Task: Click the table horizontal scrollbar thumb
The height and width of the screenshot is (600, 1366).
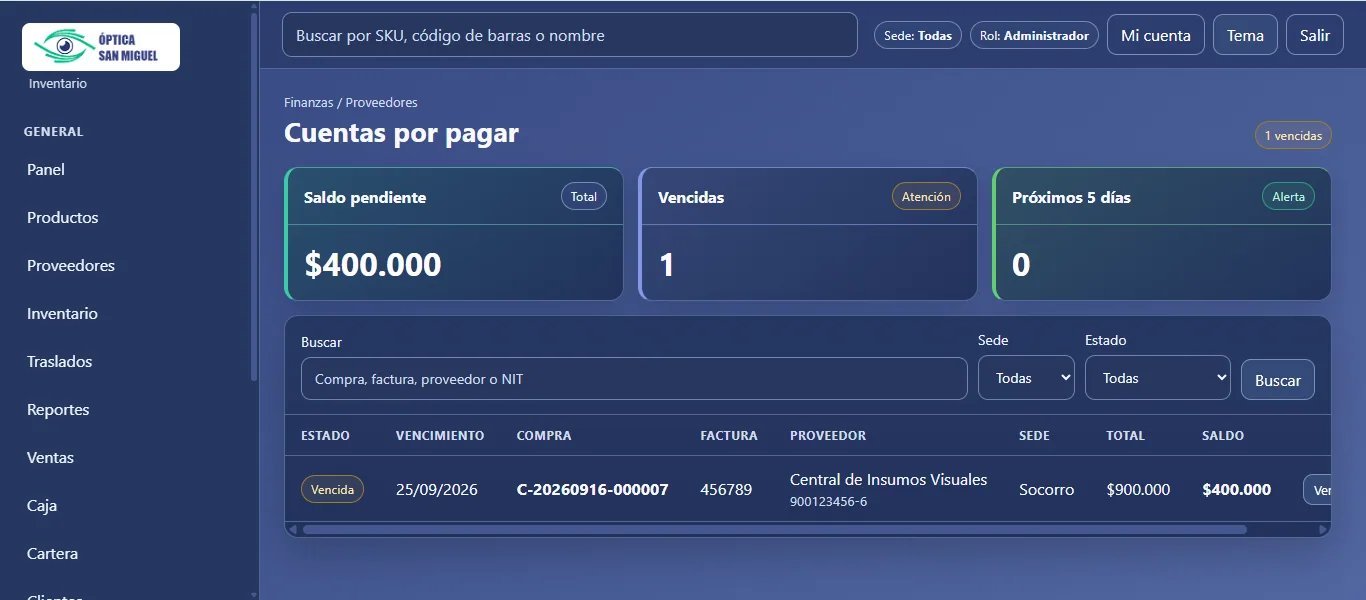Action: (774, 529)
